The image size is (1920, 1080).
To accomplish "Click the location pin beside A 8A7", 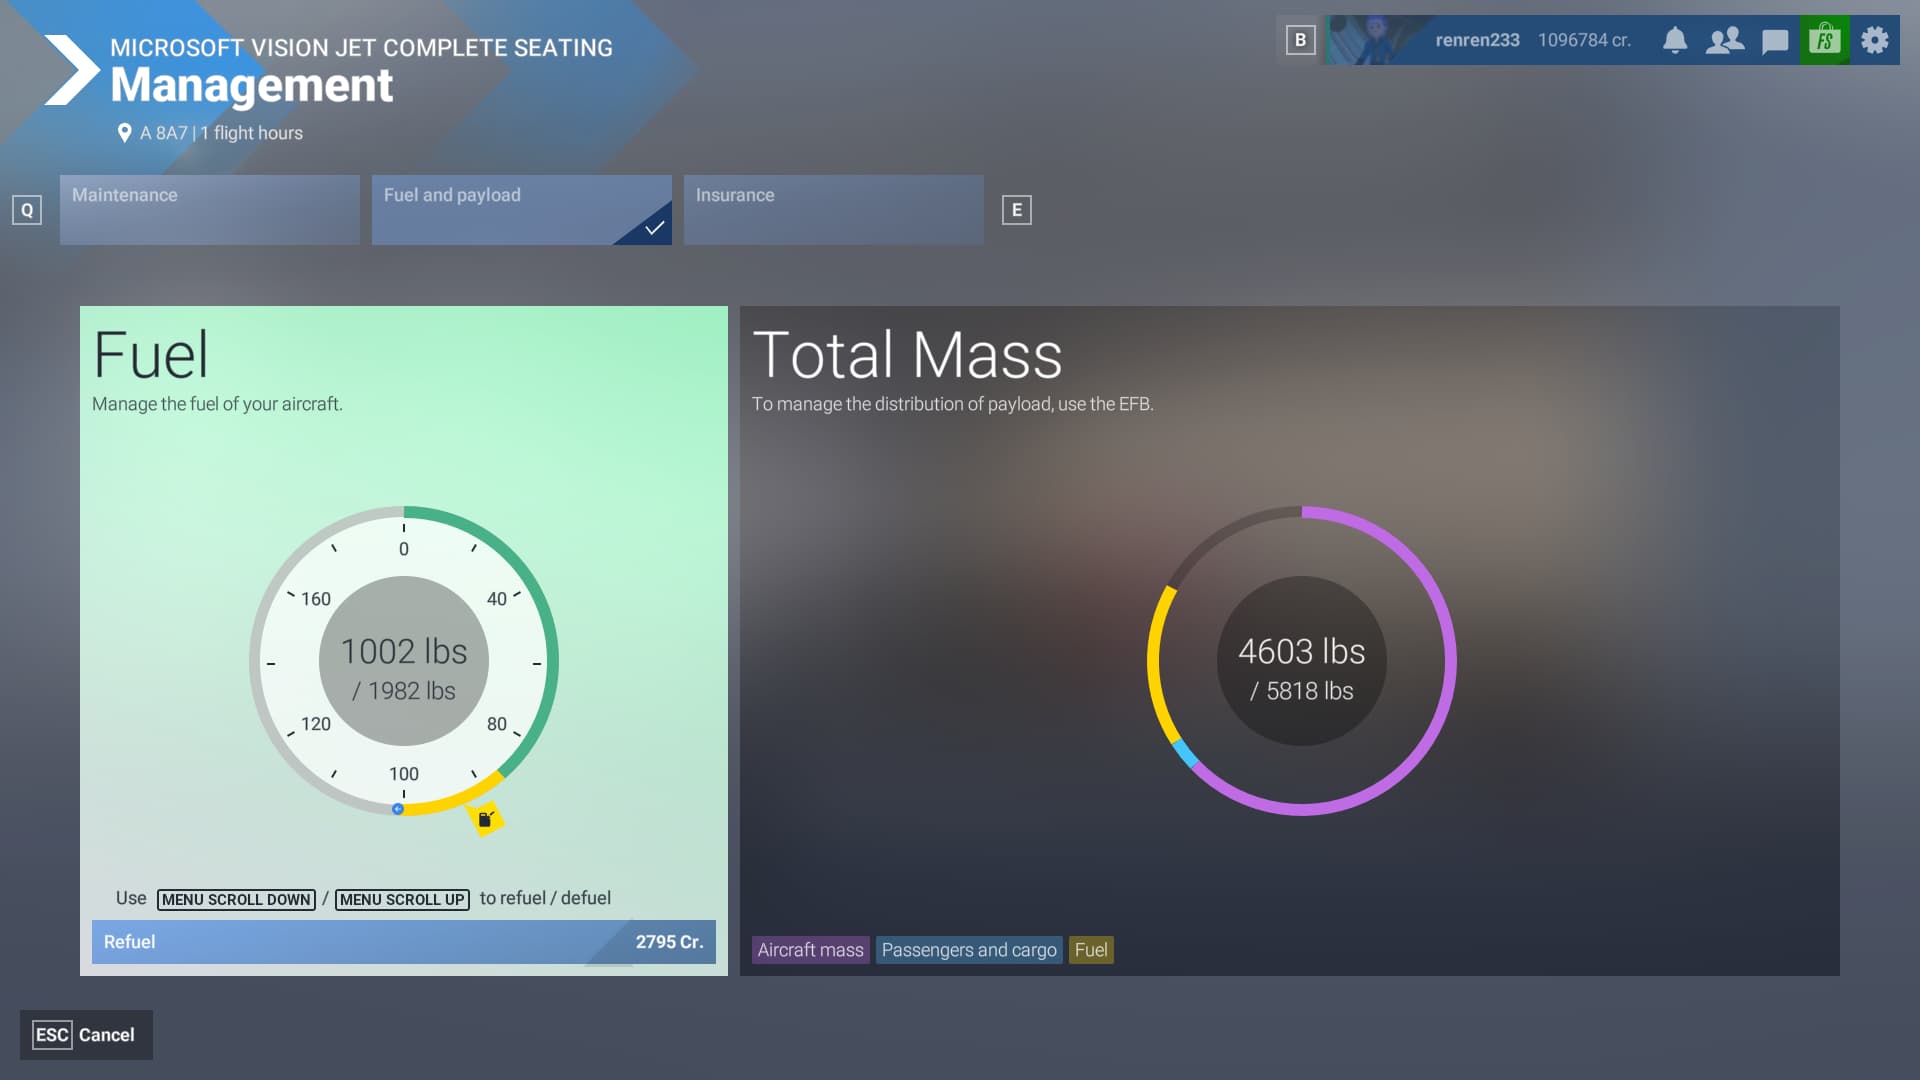I will click(x=124, y=131).
